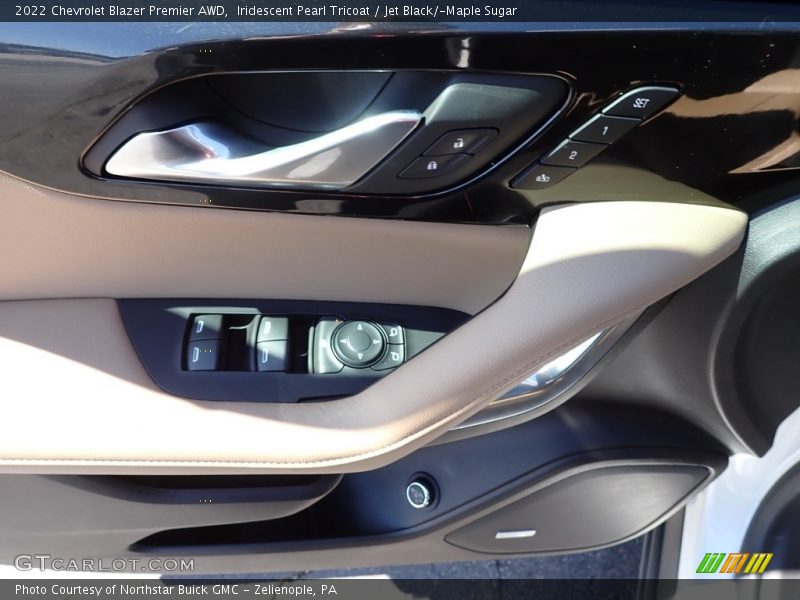This screenshot has width=800, height=600.
Task: Nudge the mirror adjust knob up arrow
Action: click(360, 326)
